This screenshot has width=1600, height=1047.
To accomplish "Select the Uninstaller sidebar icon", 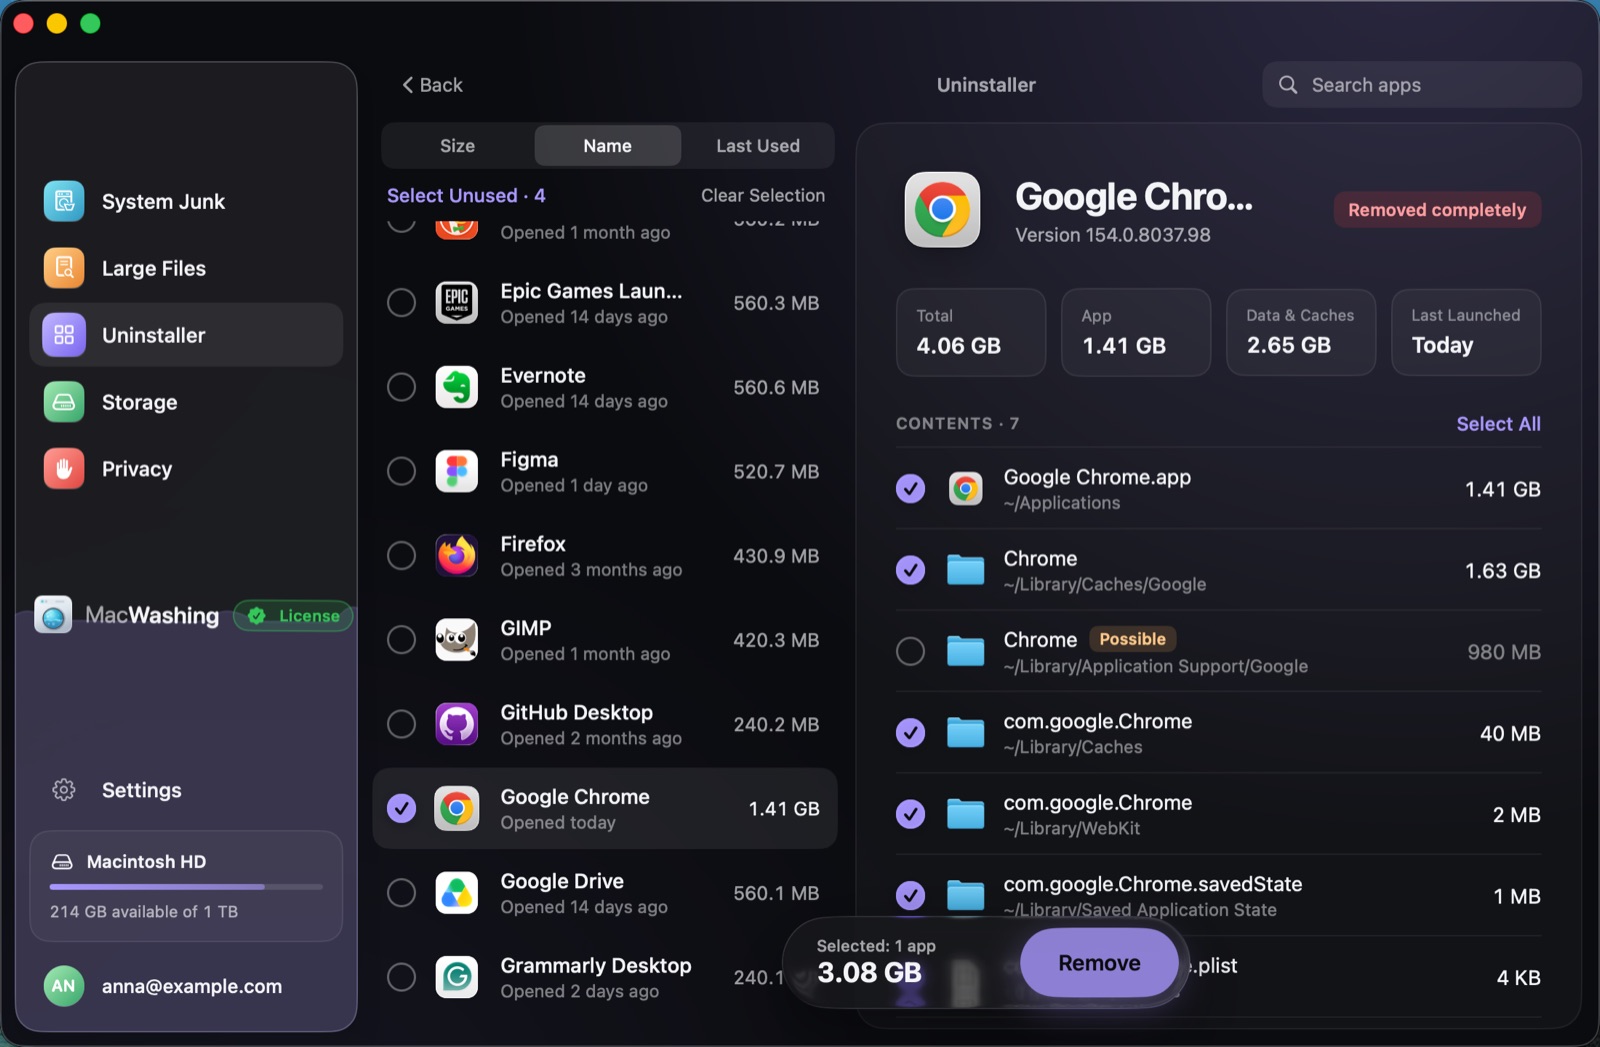I will point(64,335).
